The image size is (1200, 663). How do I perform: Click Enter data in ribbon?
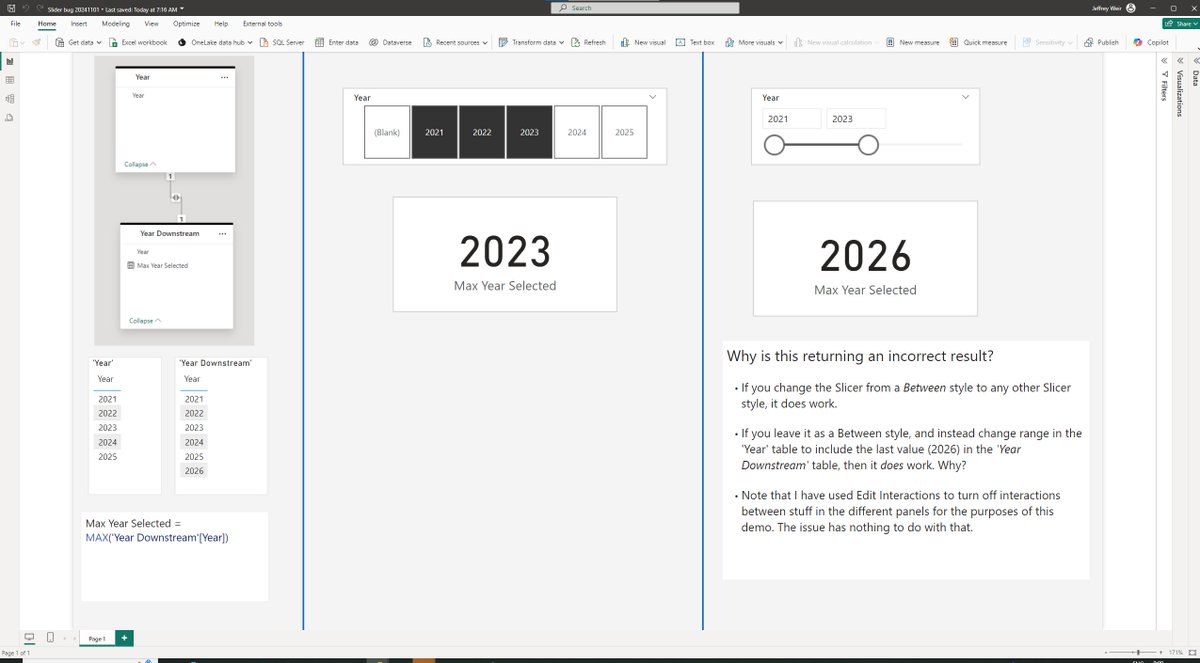tap(336, 43)
